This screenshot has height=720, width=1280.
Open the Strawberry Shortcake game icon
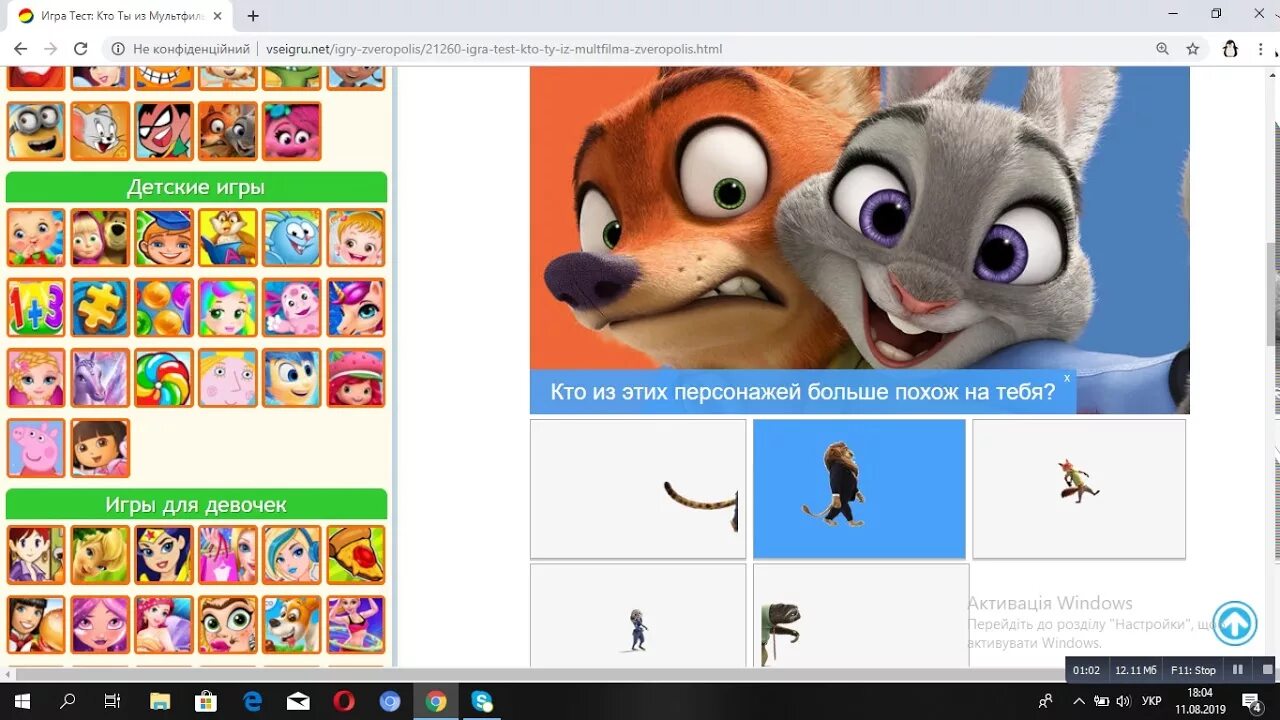[356, 378]
